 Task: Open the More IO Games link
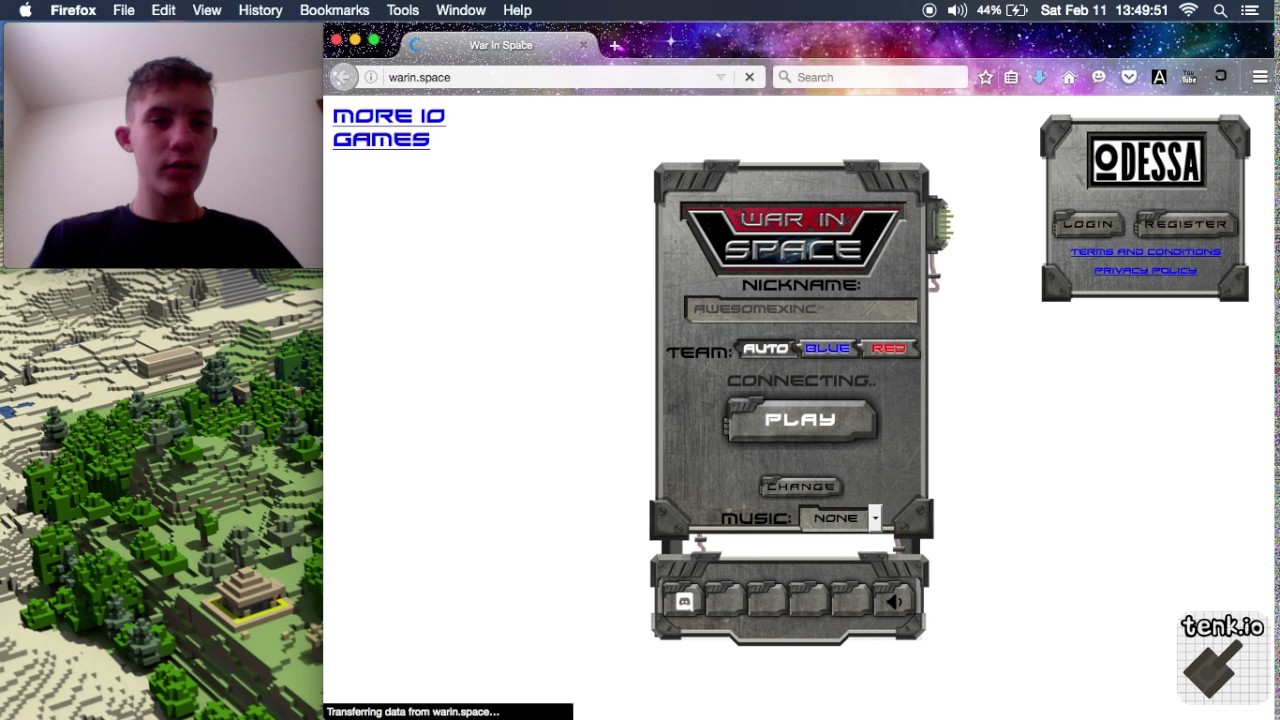pyautogui.click(x=389, y=128)
